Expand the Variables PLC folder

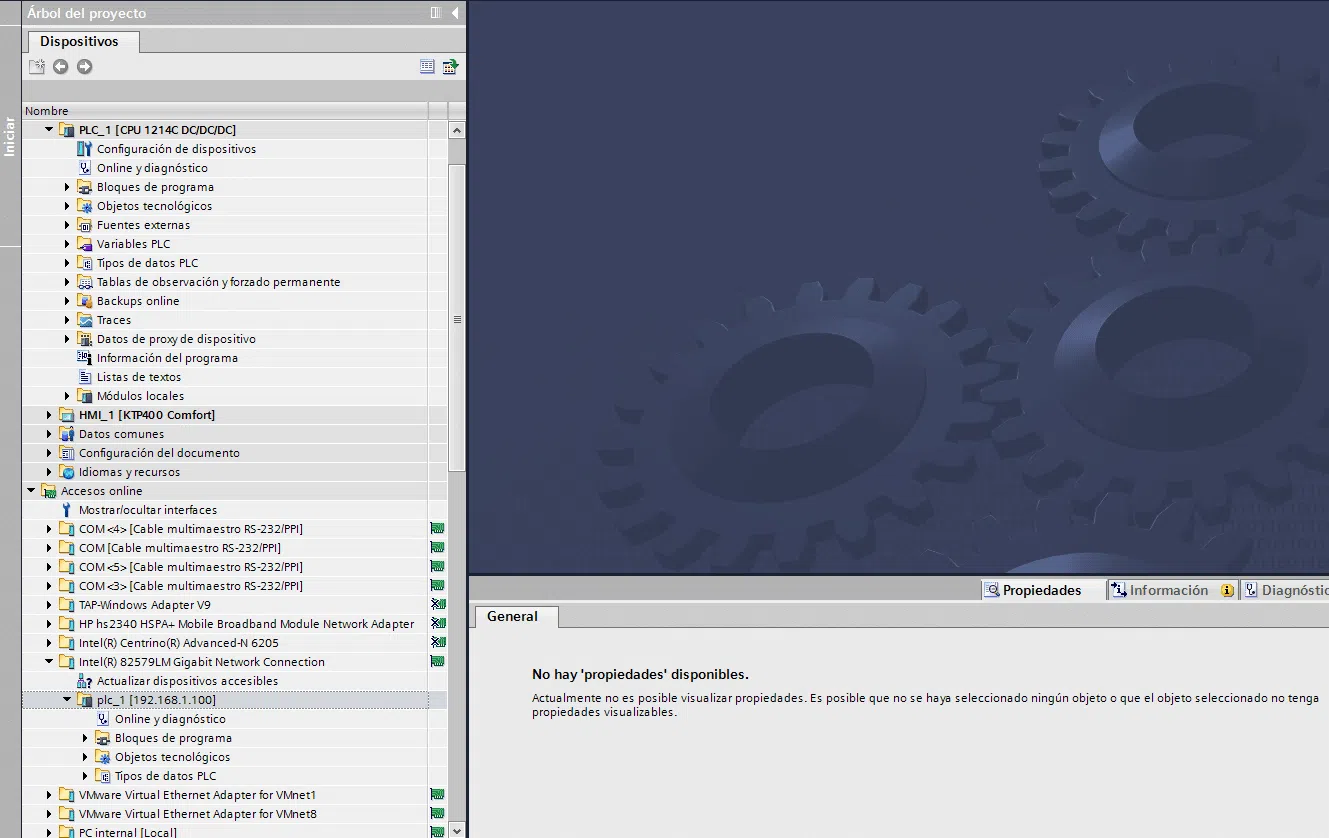click(68, 244)
